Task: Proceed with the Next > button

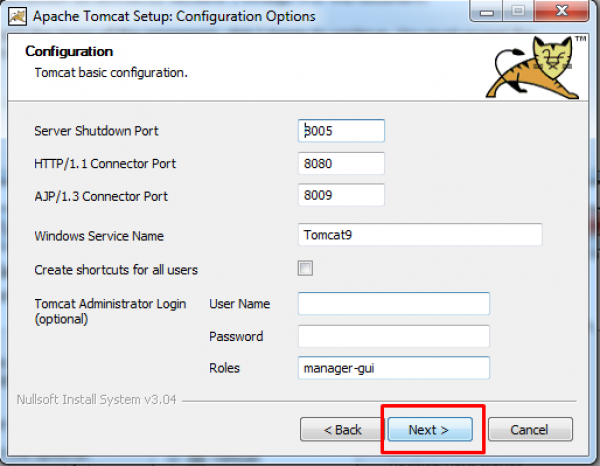Action: (430, 430)
